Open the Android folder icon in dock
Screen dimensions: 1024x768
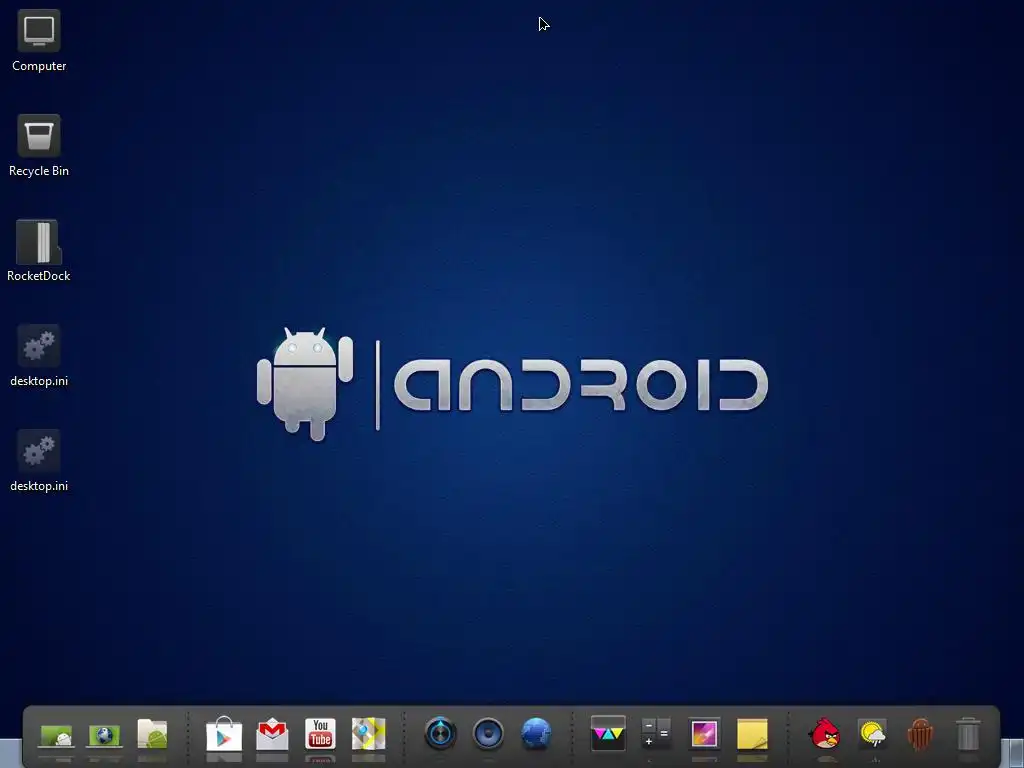coord(152,734)
